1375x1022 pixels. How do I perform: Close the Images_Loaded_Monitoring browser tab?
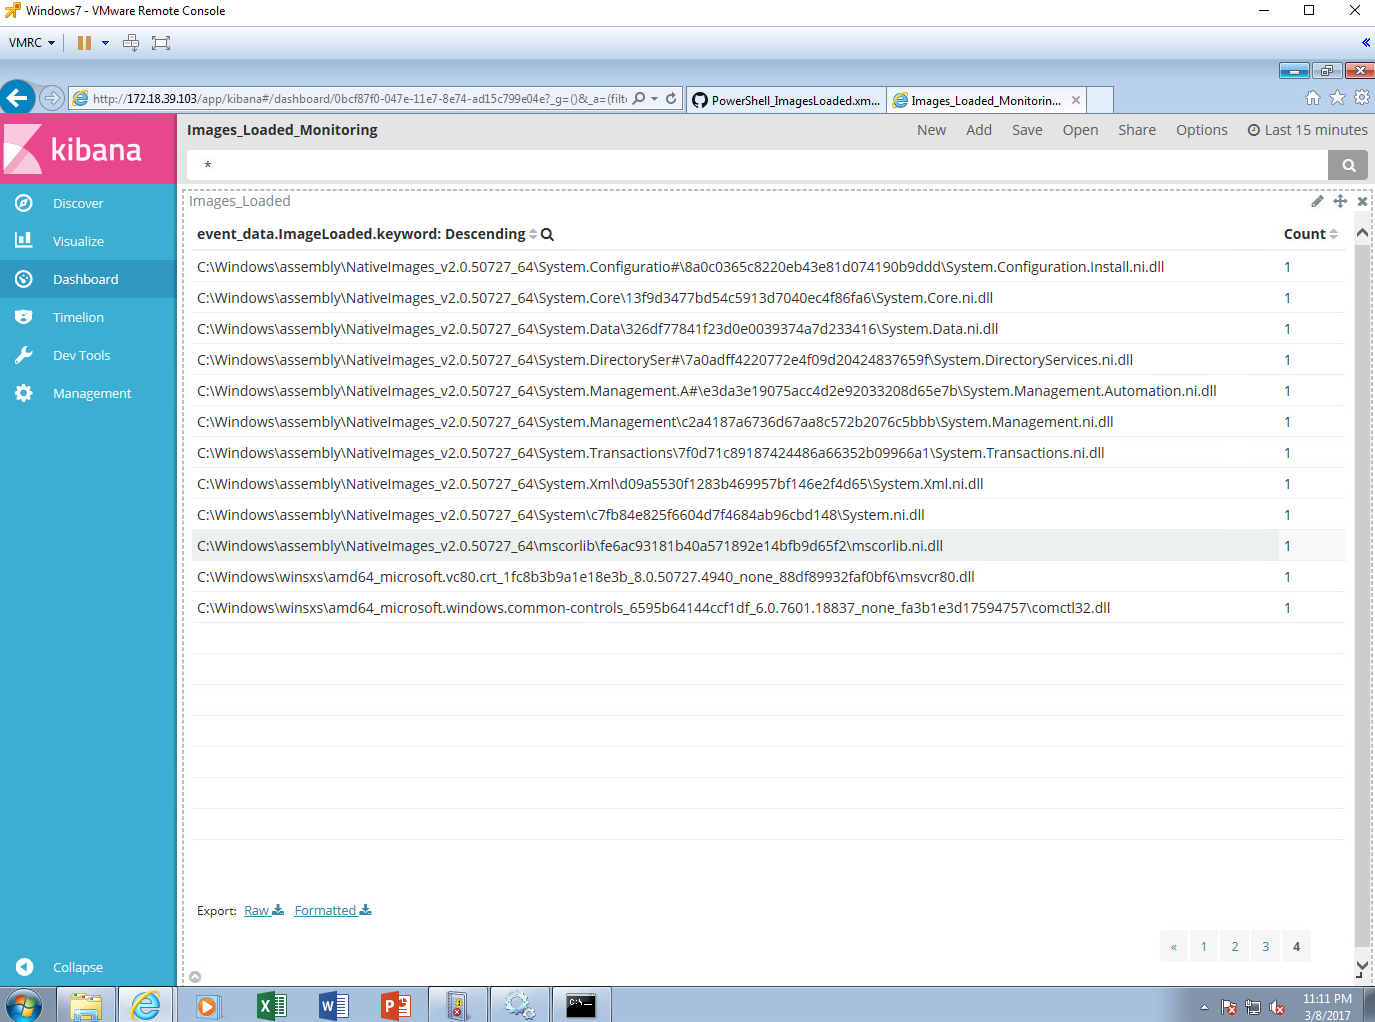[x=1076, y=100]
